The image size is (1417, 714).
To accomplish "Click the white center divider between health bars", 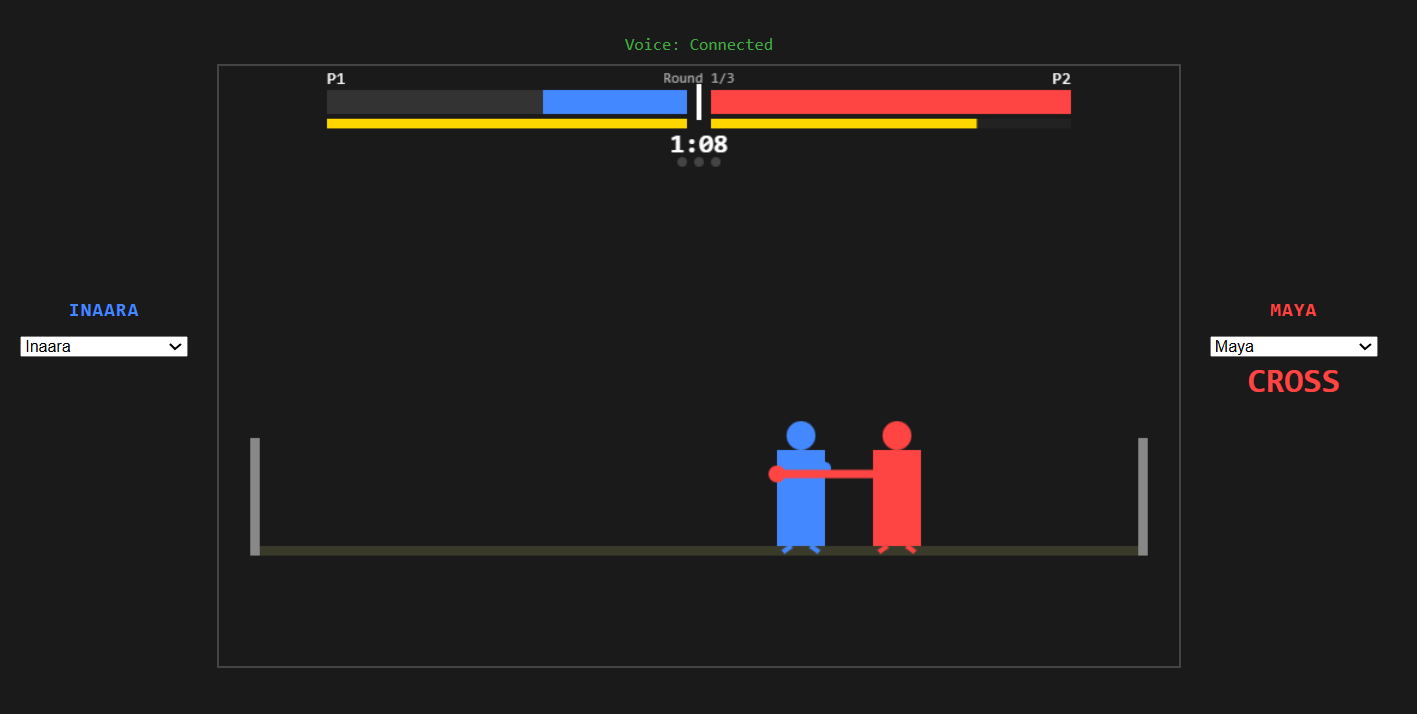I will 699,102.
